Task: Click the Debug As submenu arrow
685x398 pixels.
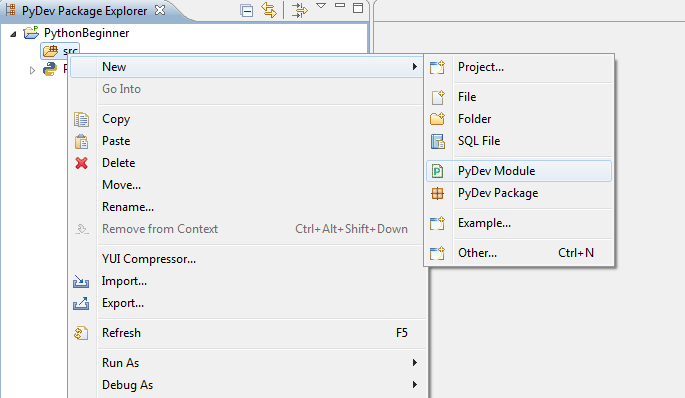Action: pyautogui.click(x=414, y=384)
